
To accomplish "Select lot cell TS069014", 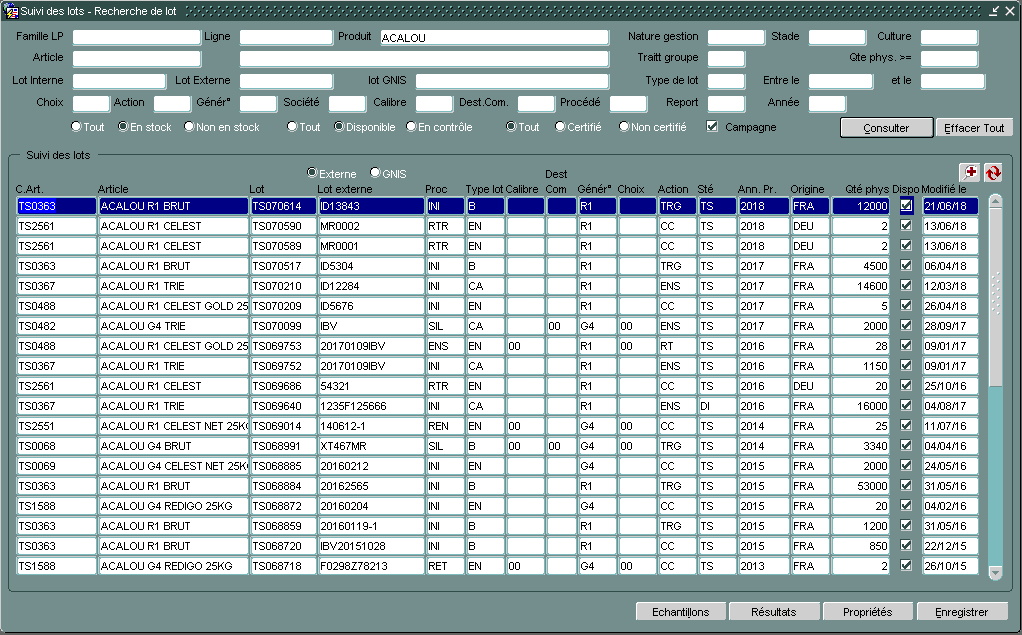I will (x=283, y=426).
